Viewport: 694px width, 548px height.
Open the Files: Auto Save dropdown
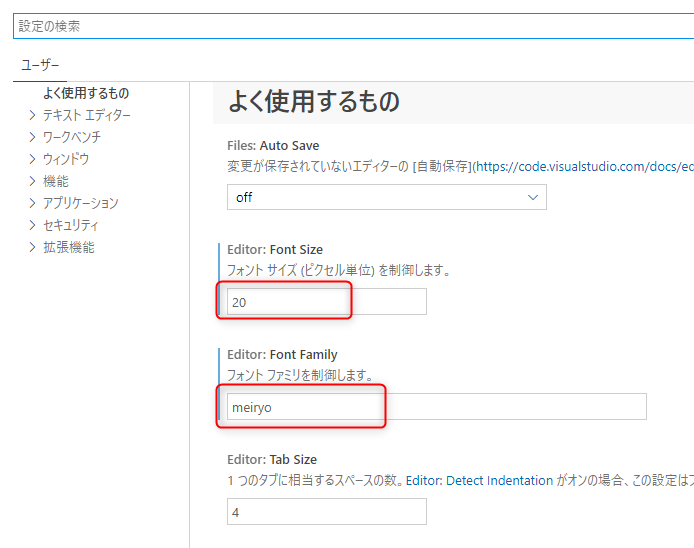(x=386, y=197)
